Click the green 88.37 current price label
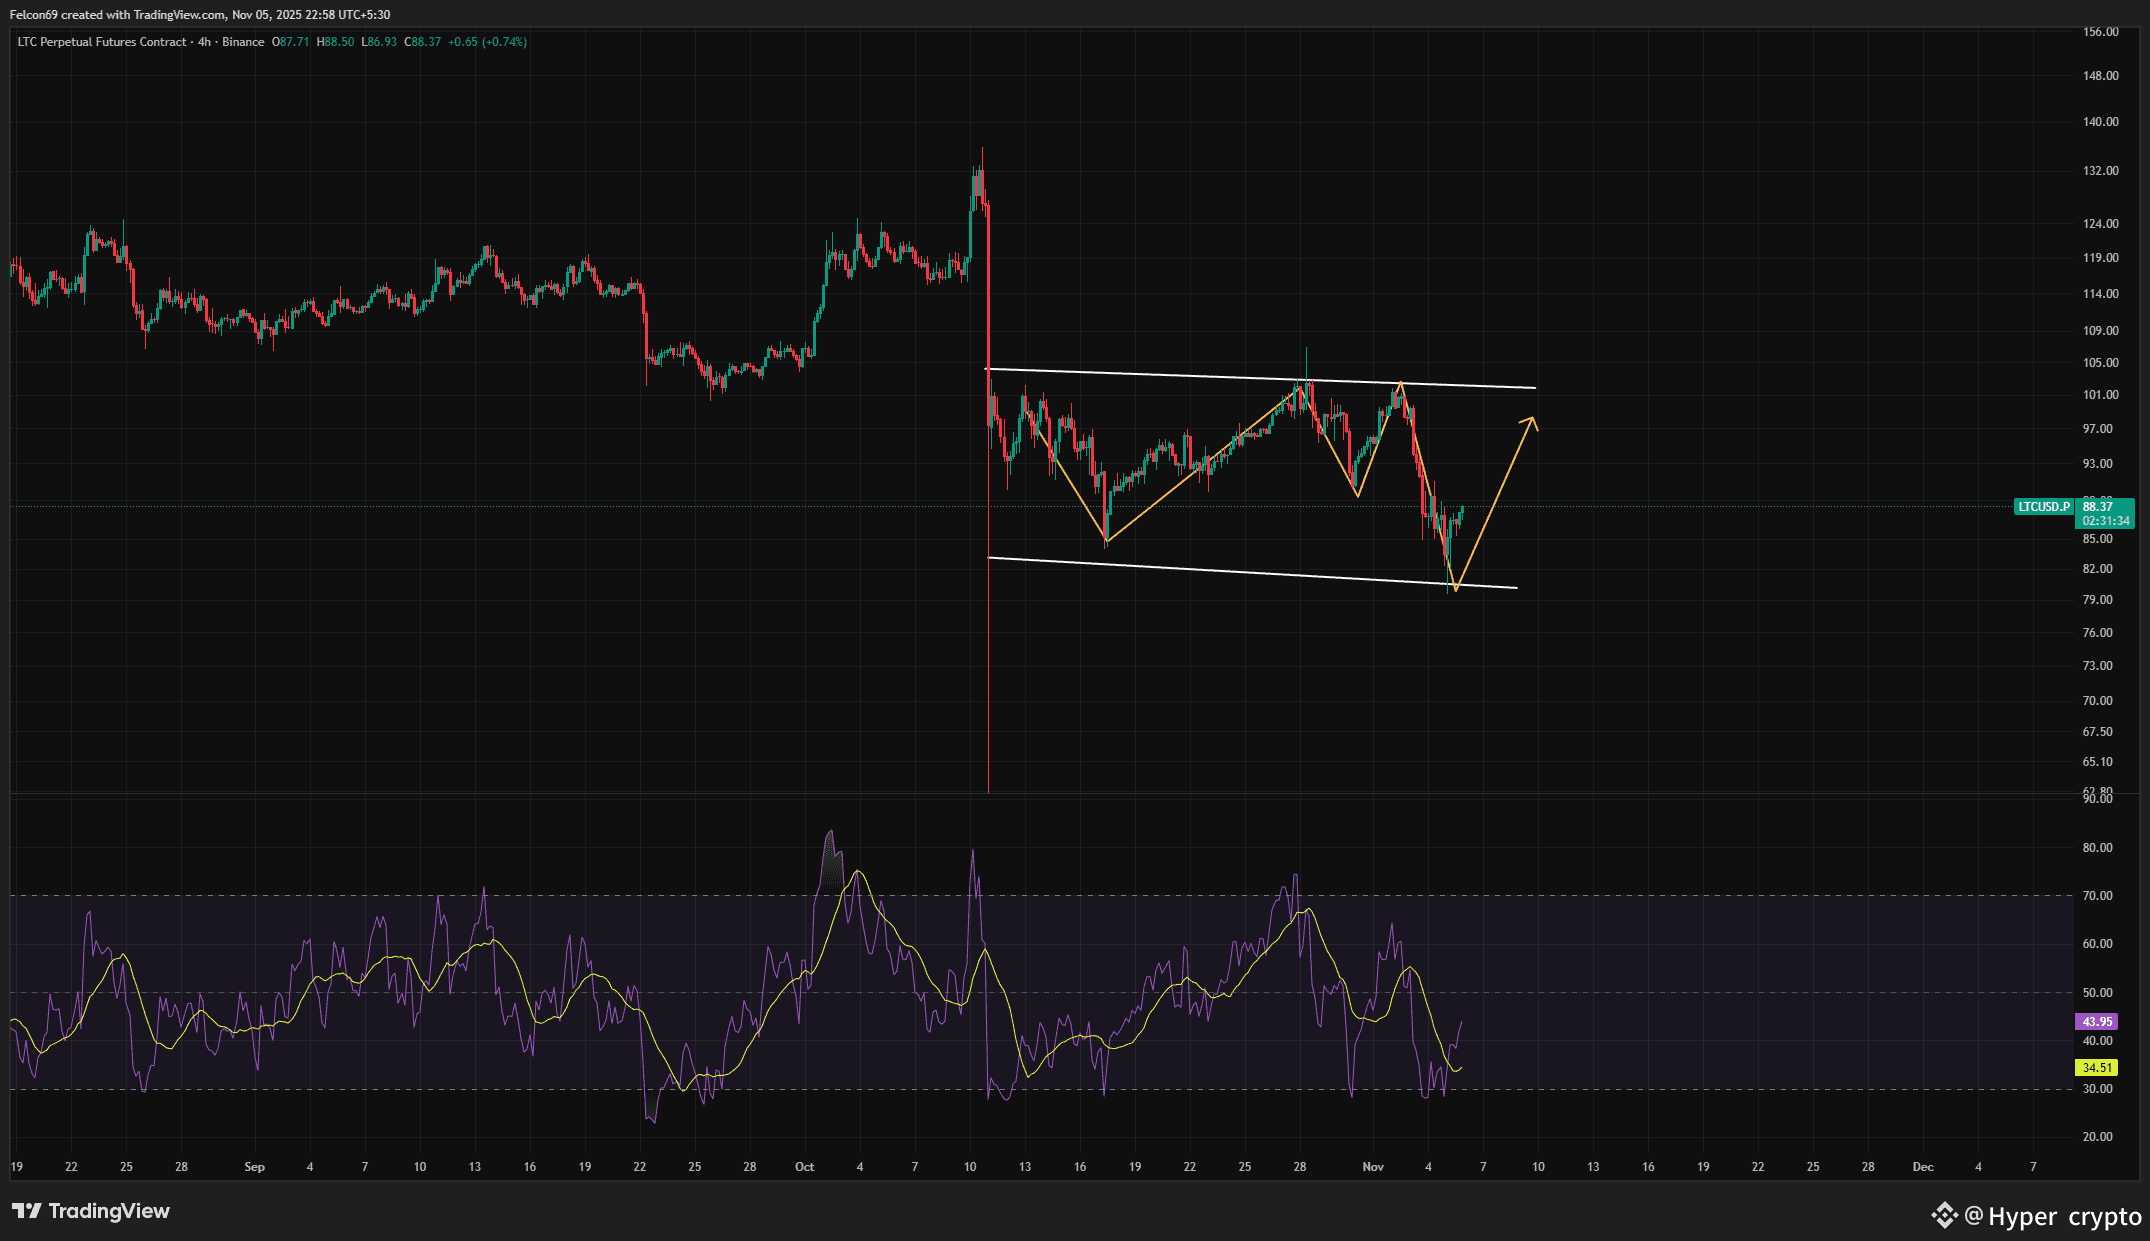The image size is (2150, 1241). [x=2098, y=507]
